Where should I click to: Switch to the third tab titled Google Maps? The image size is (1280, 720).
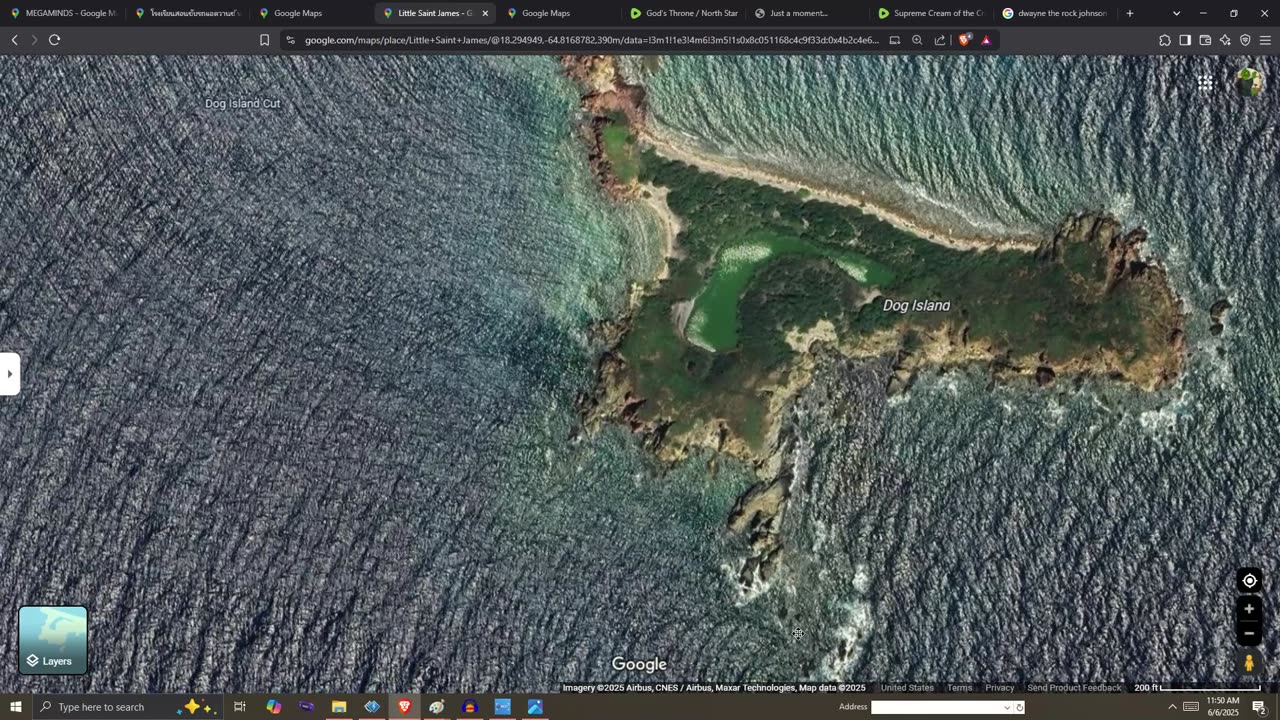click(311, 13)
